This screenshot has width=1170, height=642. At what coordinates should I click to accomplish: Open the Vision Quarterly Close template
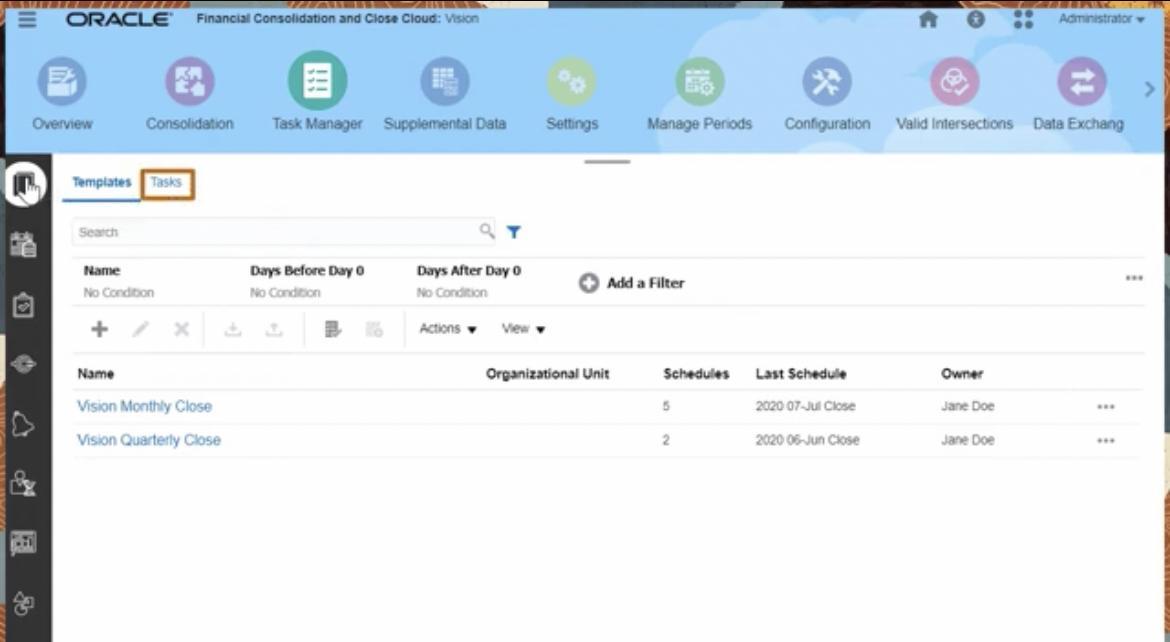pyautogui.click(x=148, y=440)
